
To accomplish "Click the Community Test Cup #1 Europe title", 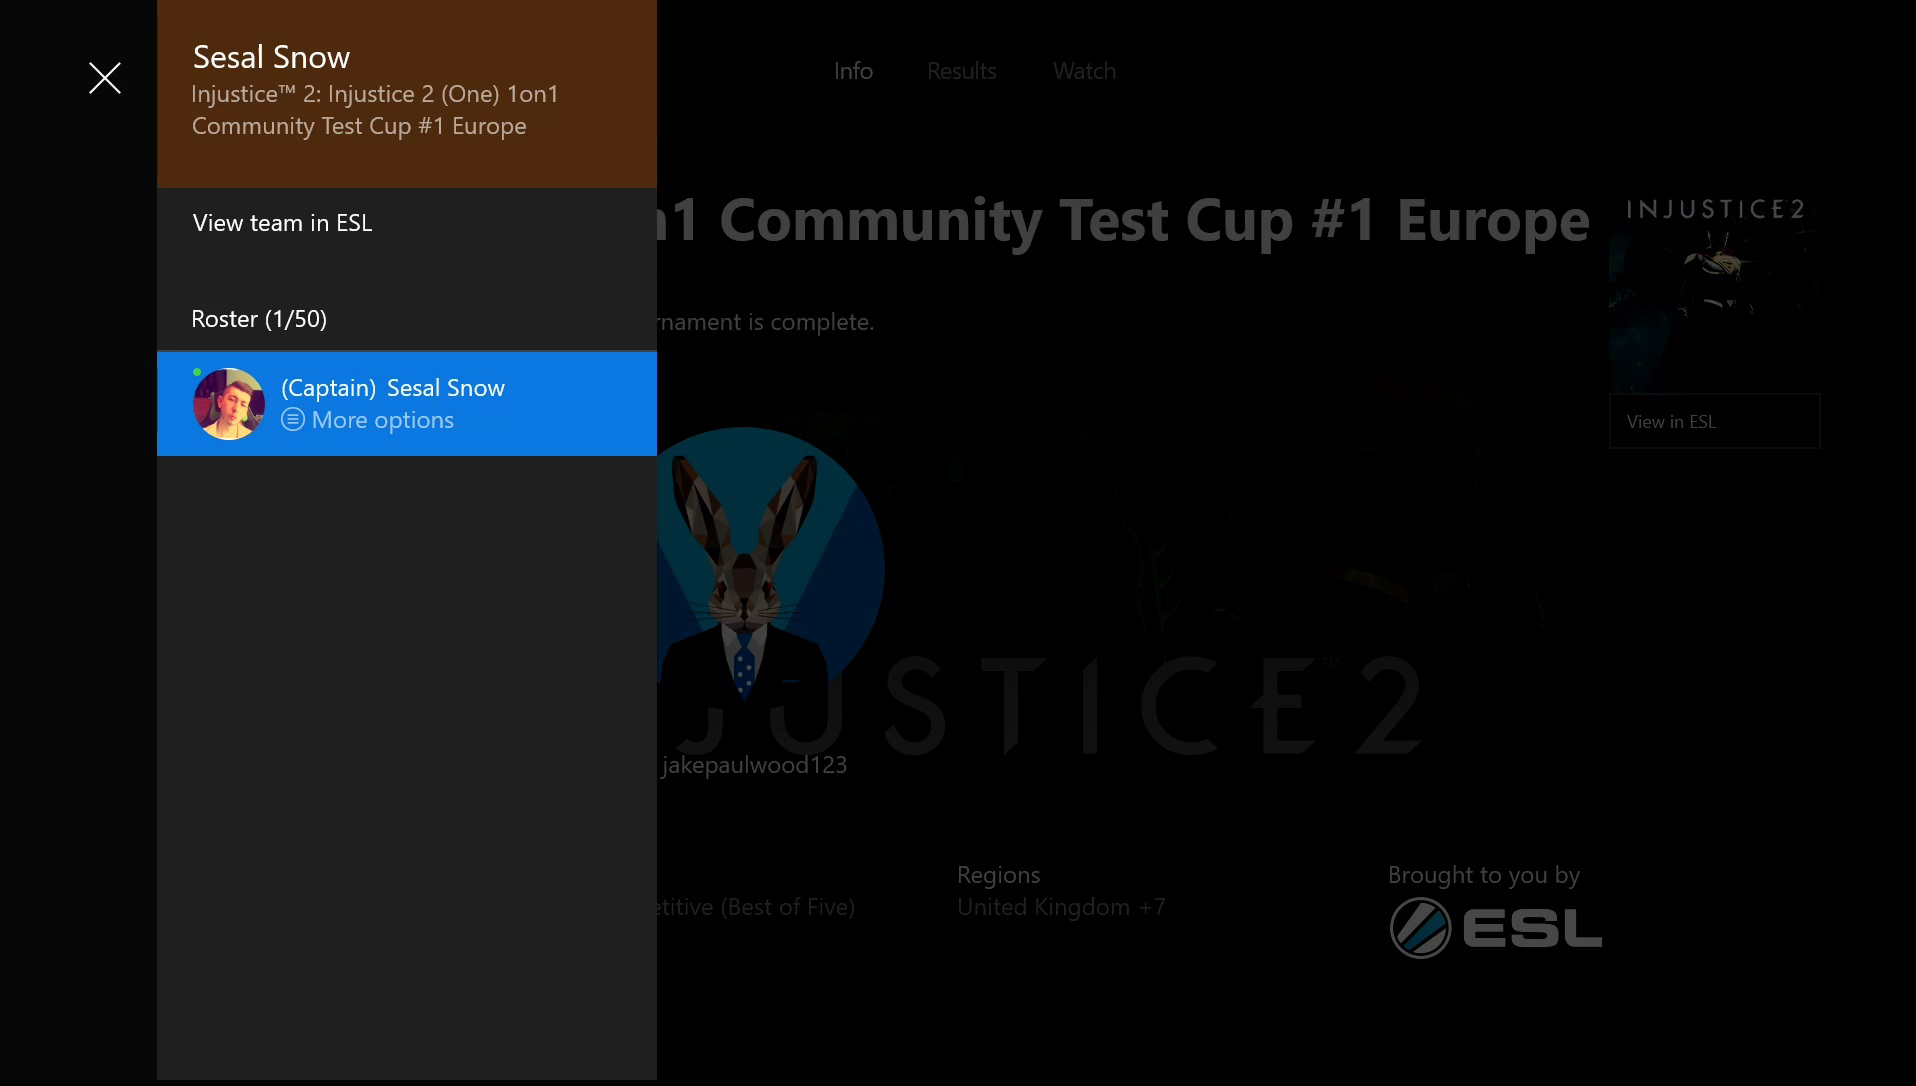I will pyautogui.click(x=1124, y=219).
